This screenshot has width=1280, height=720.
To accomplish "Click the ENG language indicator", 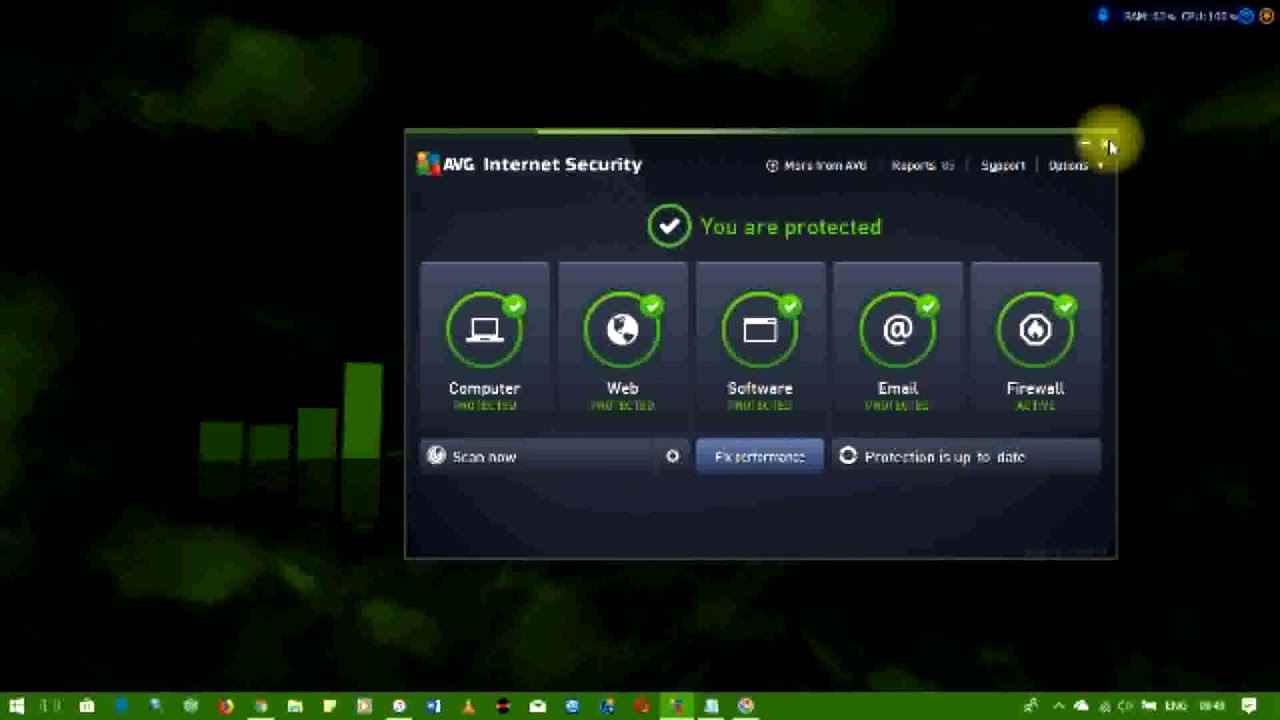I will [1178, 706].
